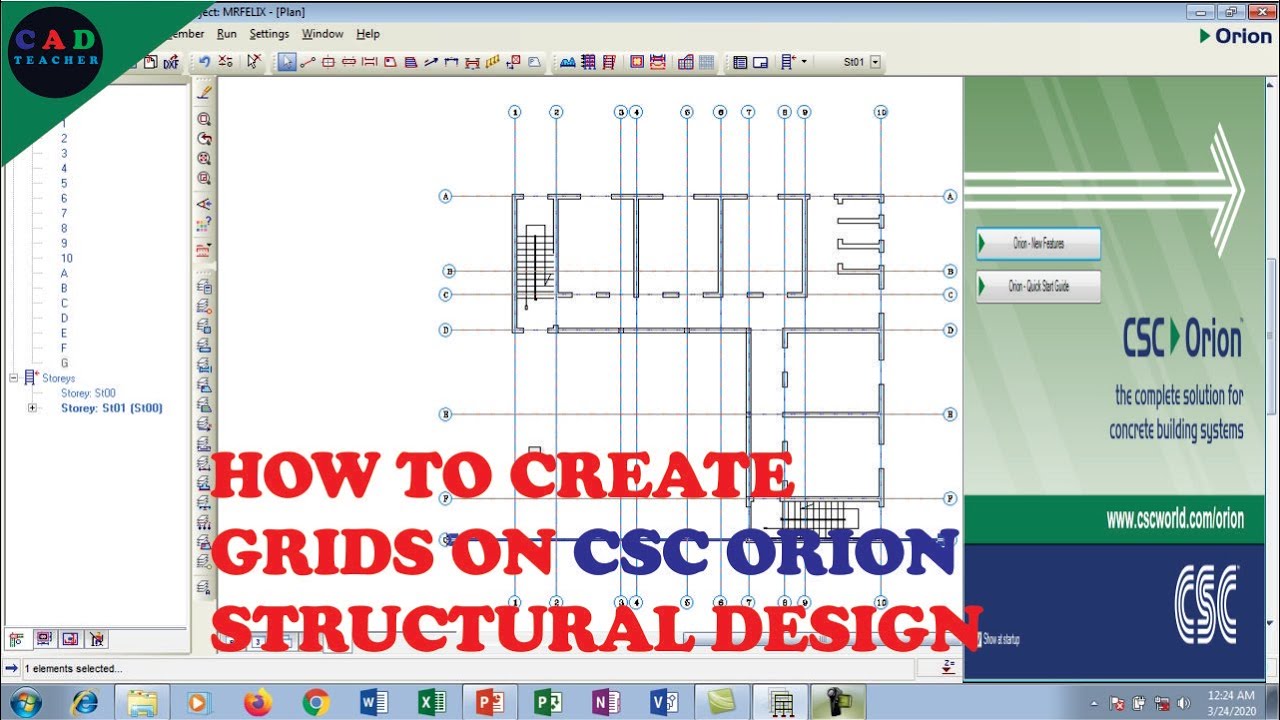Image resolution: width=1280 pixels, height=720 pixels.
Task: Click the Edit Storey ladder icon
Action: pos(788,62)
